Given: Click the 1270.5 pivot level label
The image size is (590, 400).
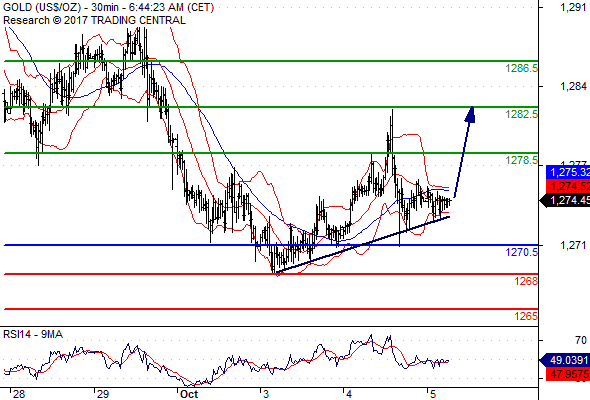Looking at the screenshot, I should 522,252.
